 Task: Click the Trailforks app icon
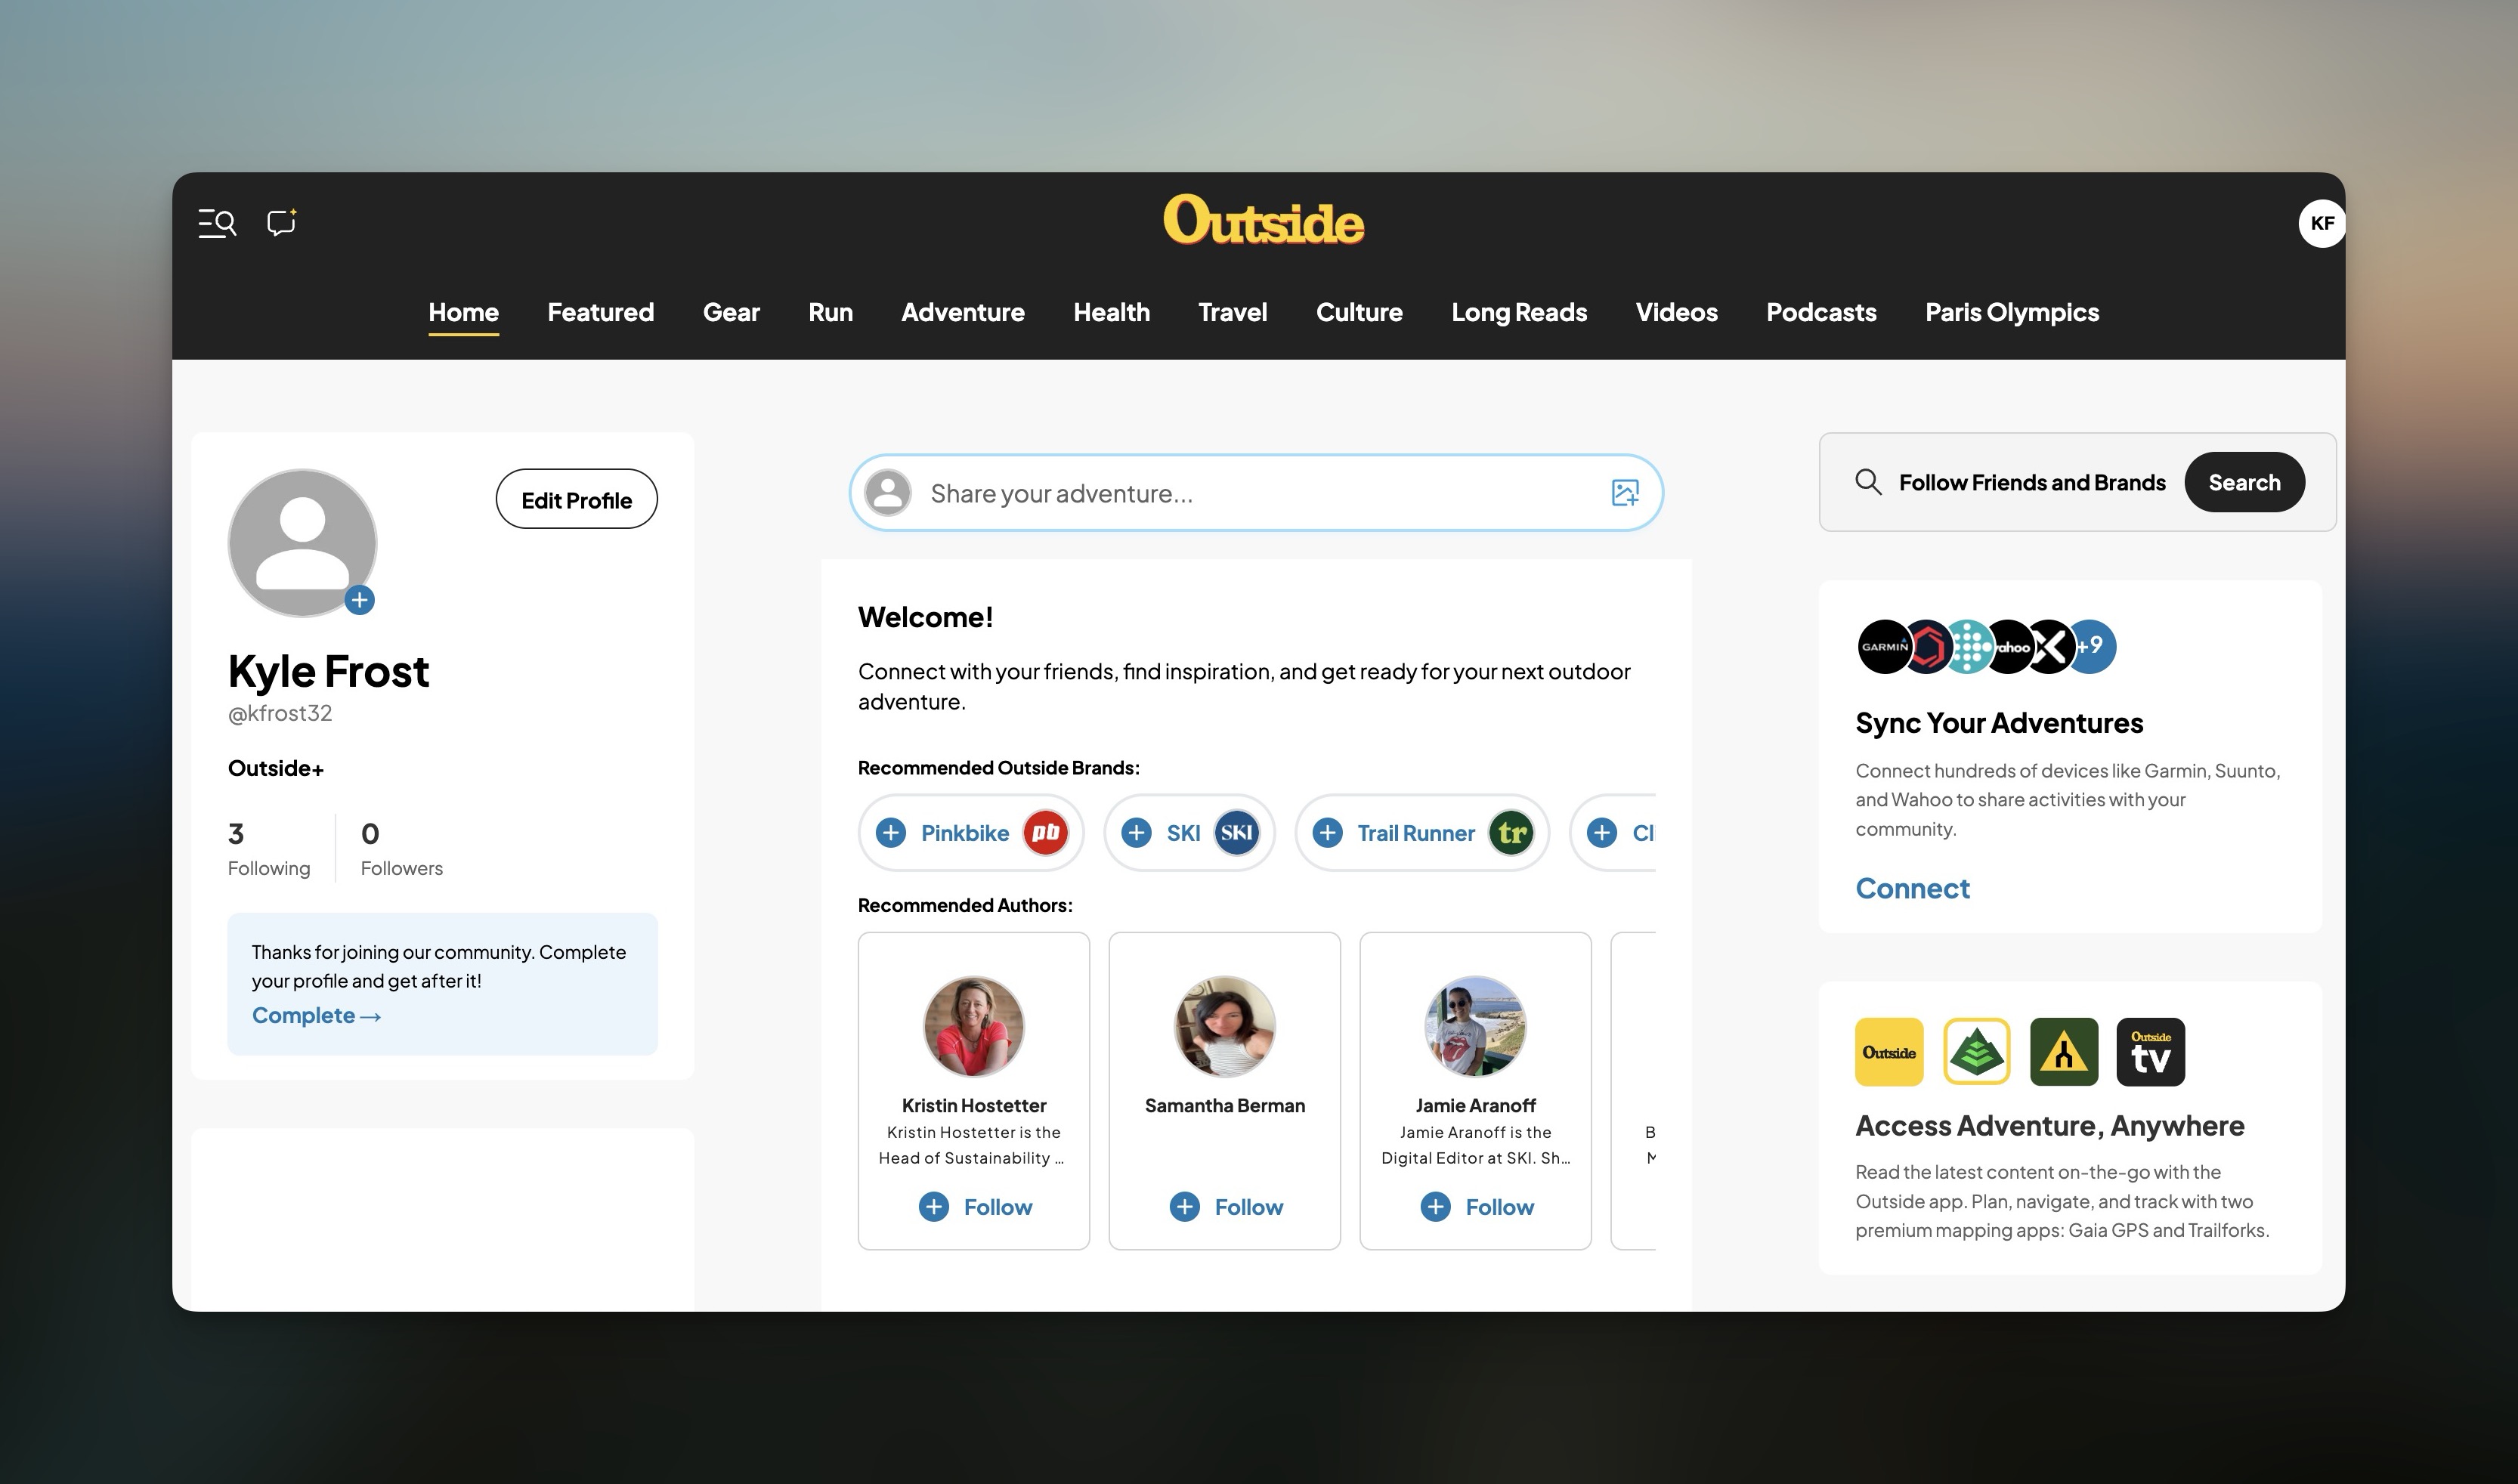(2063, 1052)
